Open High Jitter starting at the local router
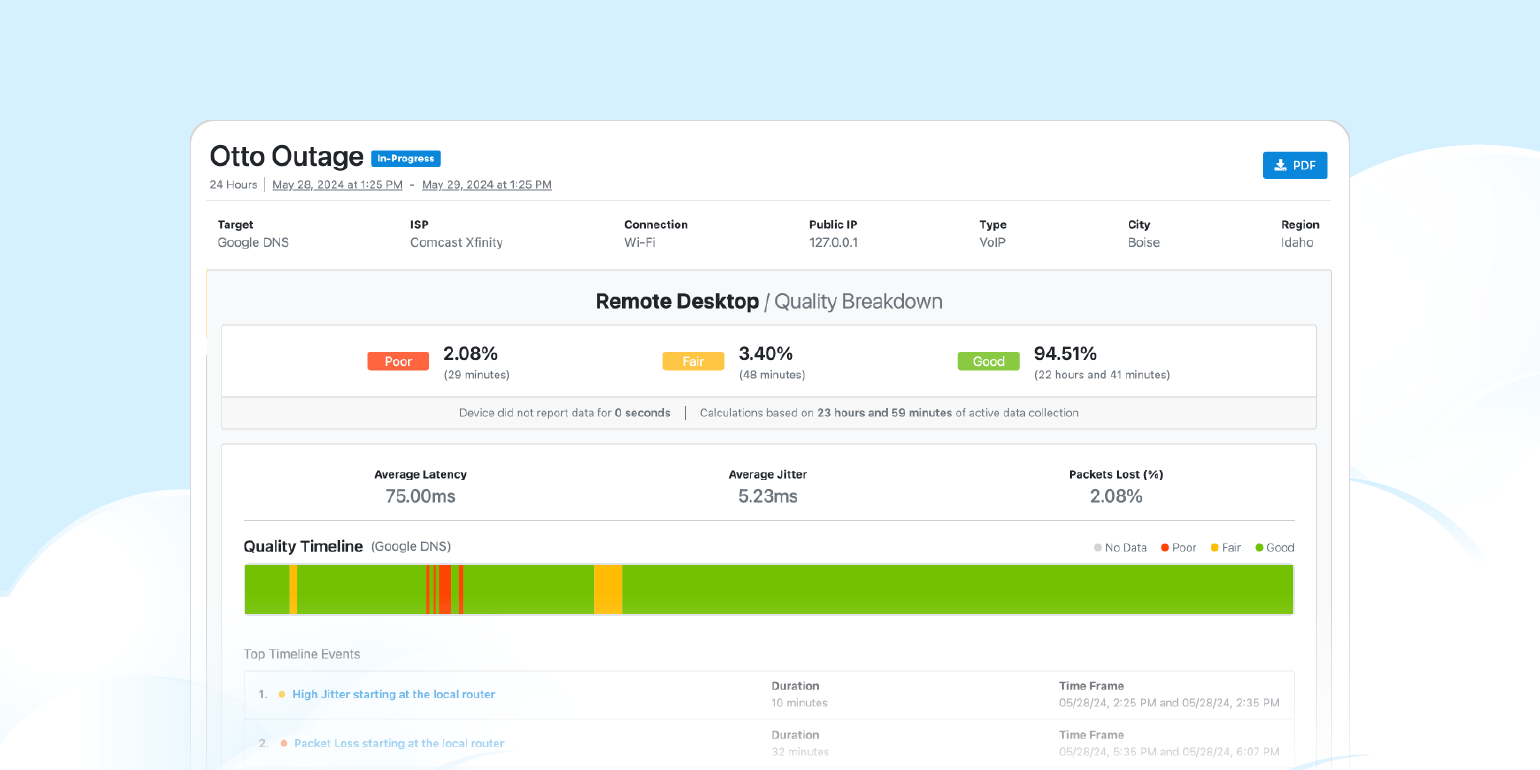Image resolution: width=1540 pixels, height=770 pixels. pos(393,694)
